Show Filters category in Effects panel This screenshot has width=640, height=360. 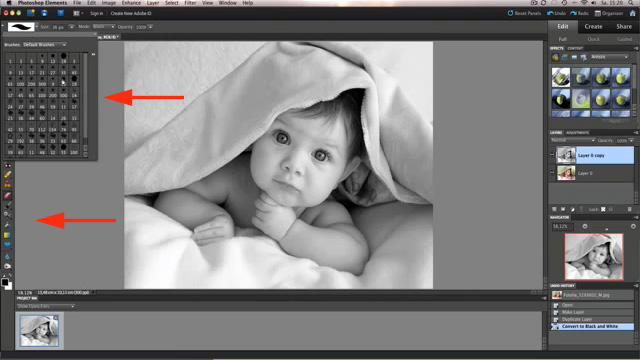pos(555,58)
